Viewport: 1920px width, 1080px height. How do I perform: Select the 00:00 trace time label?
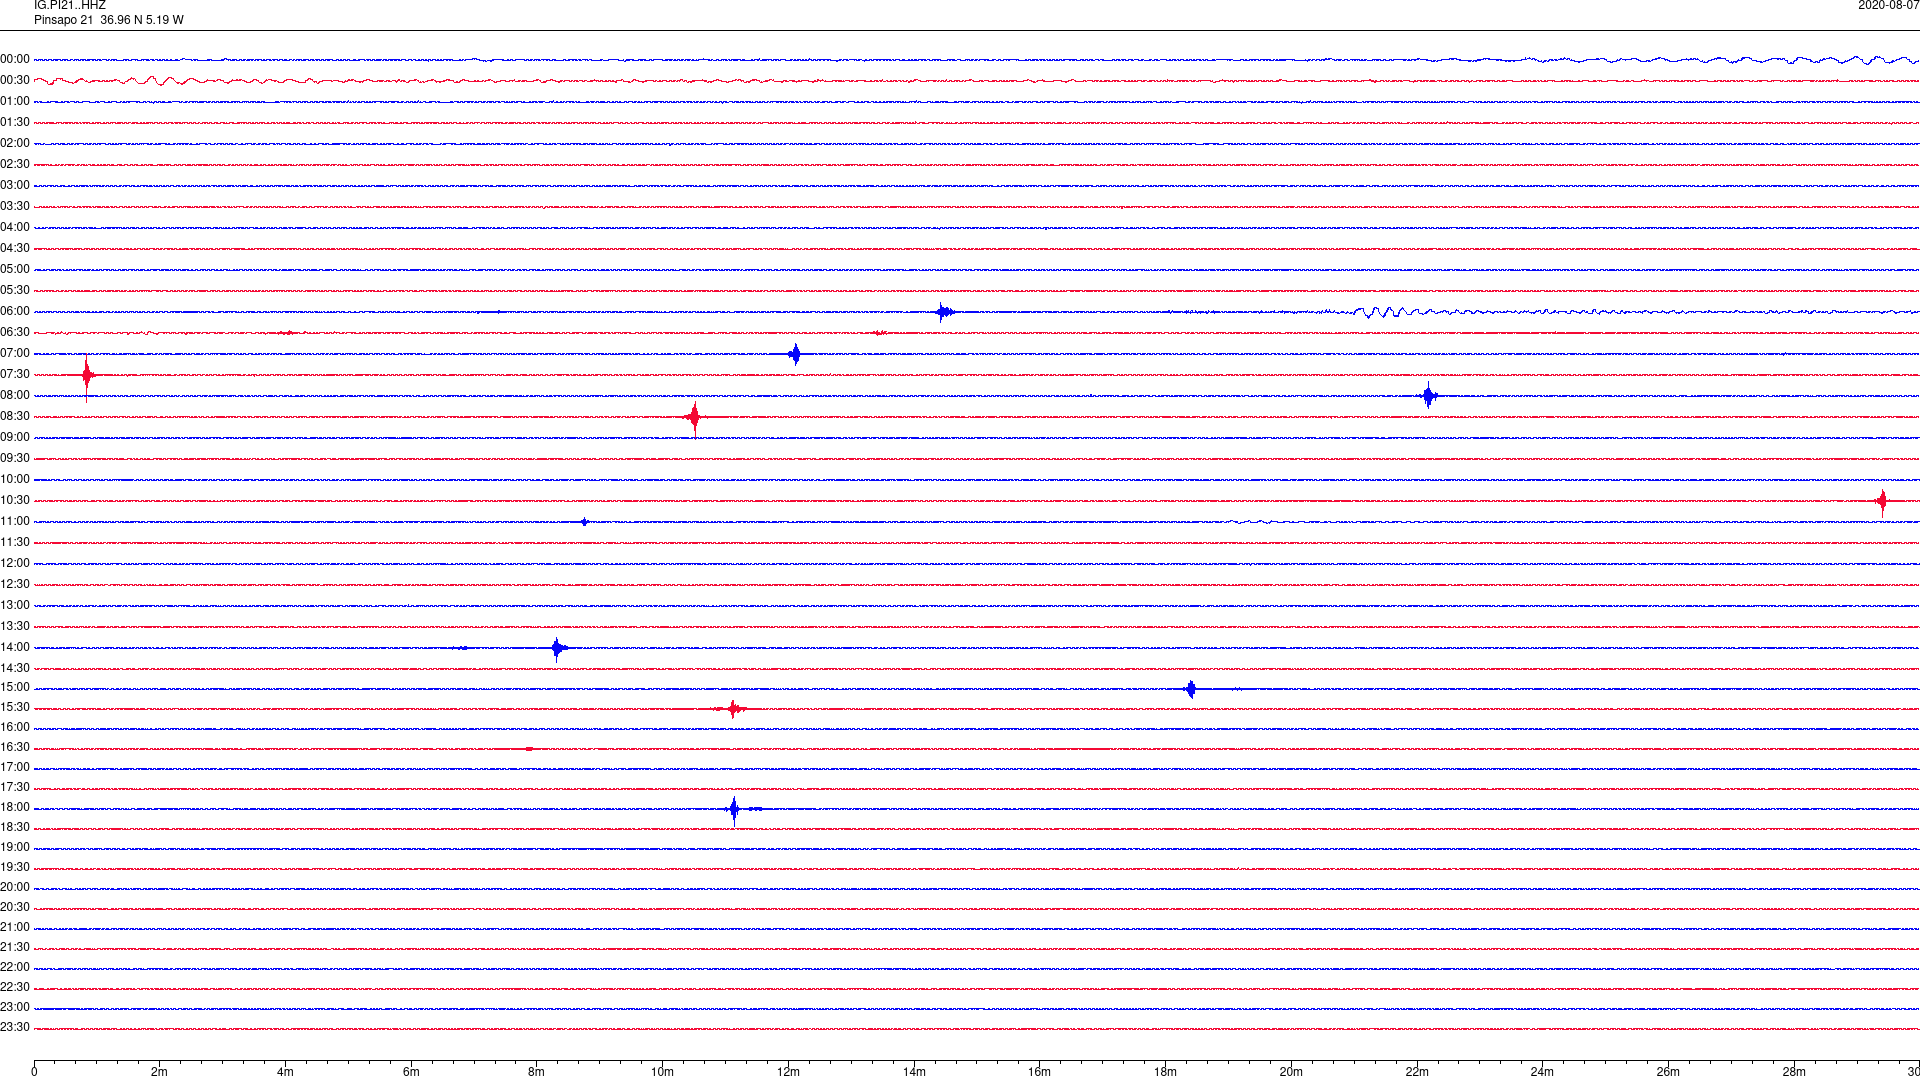[15, 59]
